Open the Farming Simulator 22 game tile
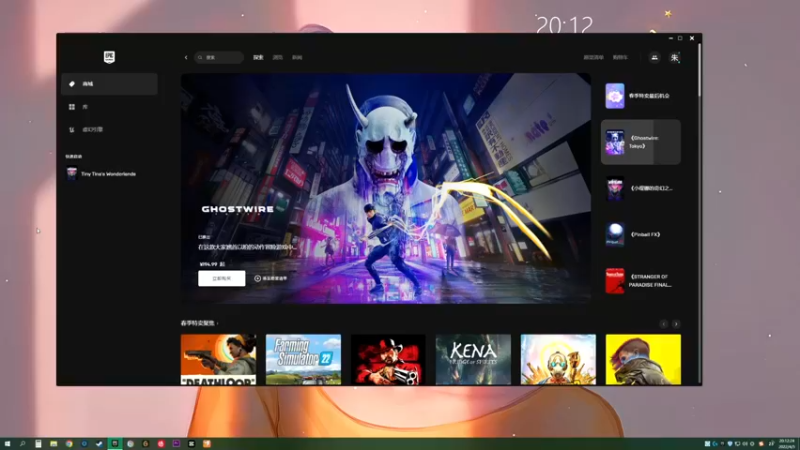Image resolution: width=800 pixels, height=450 pixels. tap(304, 360)
